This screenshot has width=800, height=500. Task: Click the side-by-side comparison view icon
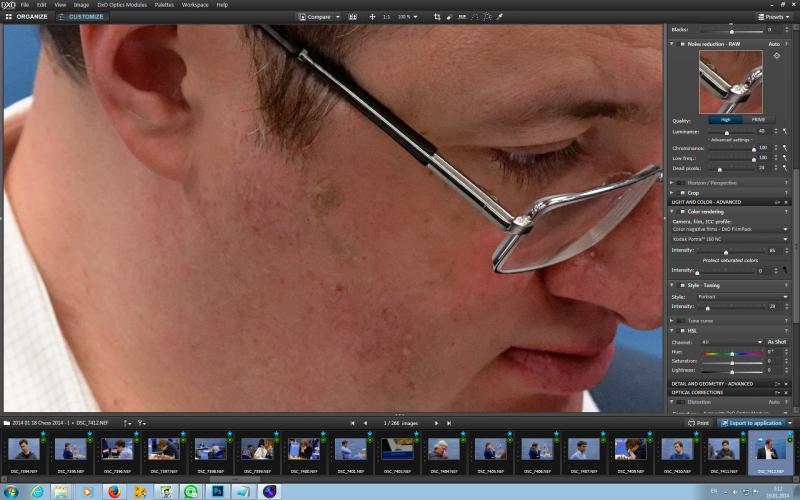353,17
